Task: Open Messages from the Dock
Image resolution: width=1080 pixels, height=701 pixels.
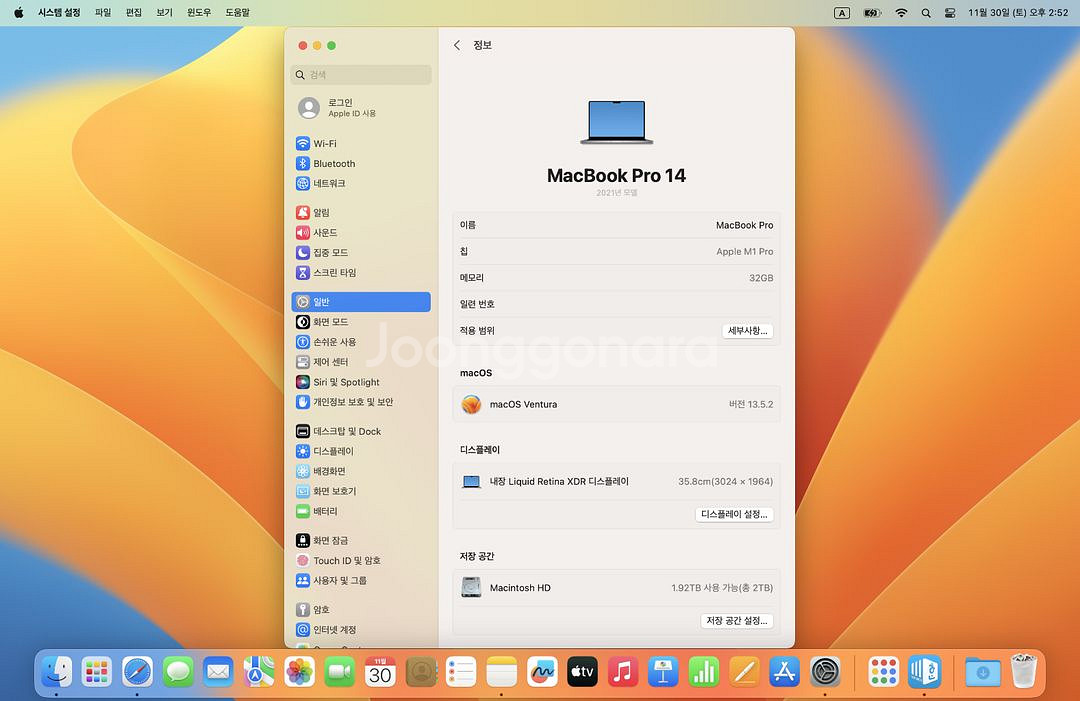Action: tap(178, 671)
